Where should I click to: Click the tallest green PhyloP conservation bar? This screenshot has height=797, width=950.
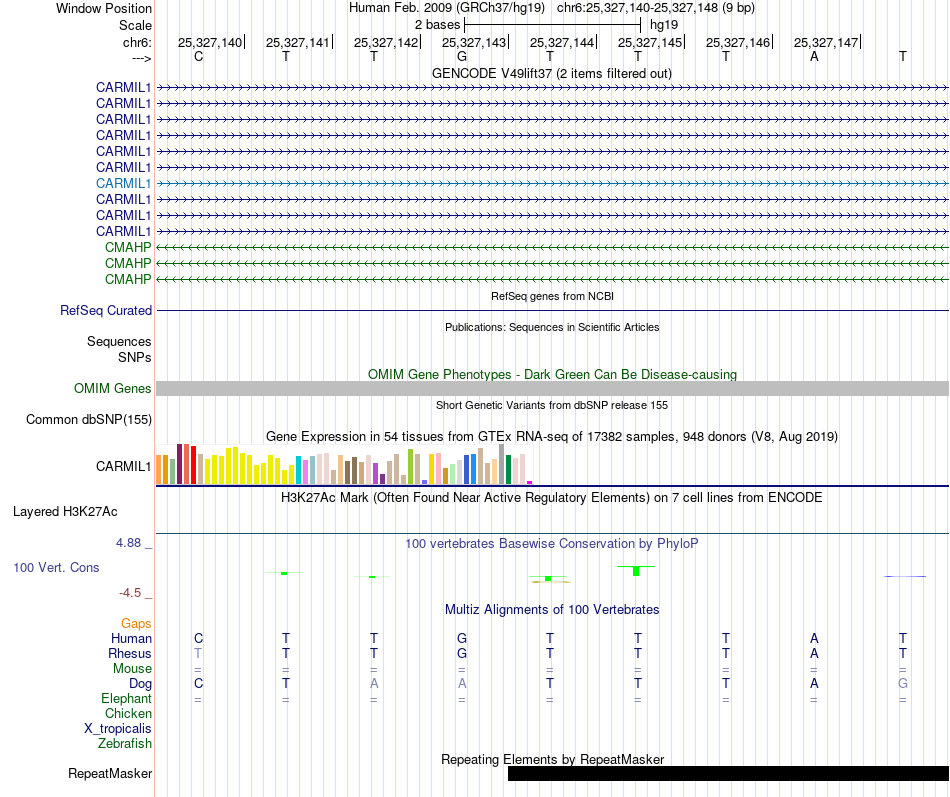click(x=636, y=571)
